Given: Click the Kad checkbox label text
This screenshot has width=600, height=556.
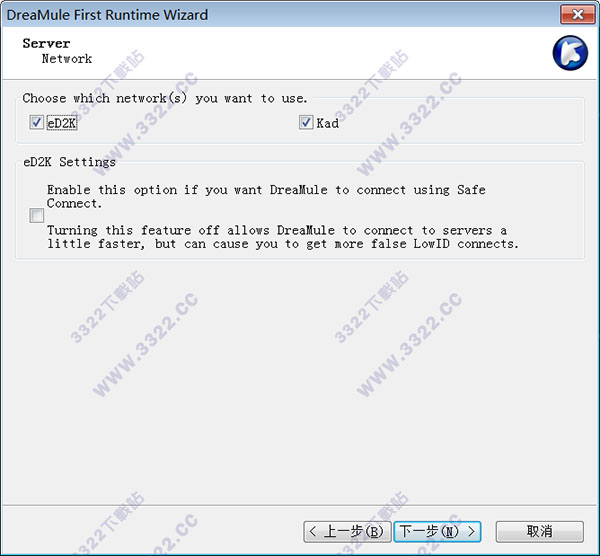Looking at the screenshot, I should 328,123.
